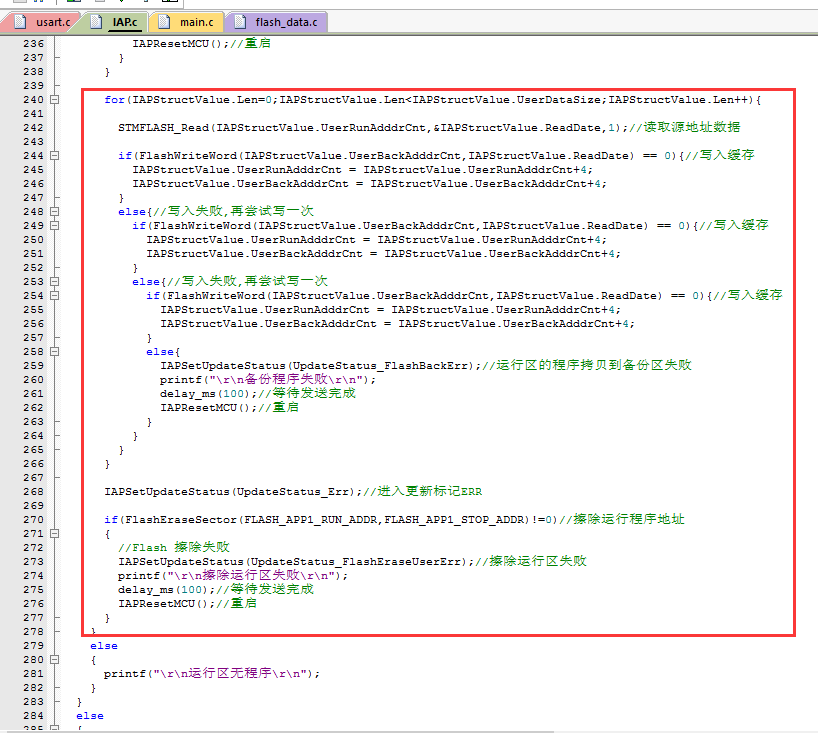The height and width of the screenshot is (733, 818).
Task: Collapse the else block at line 253
Action: coord(54,281)
